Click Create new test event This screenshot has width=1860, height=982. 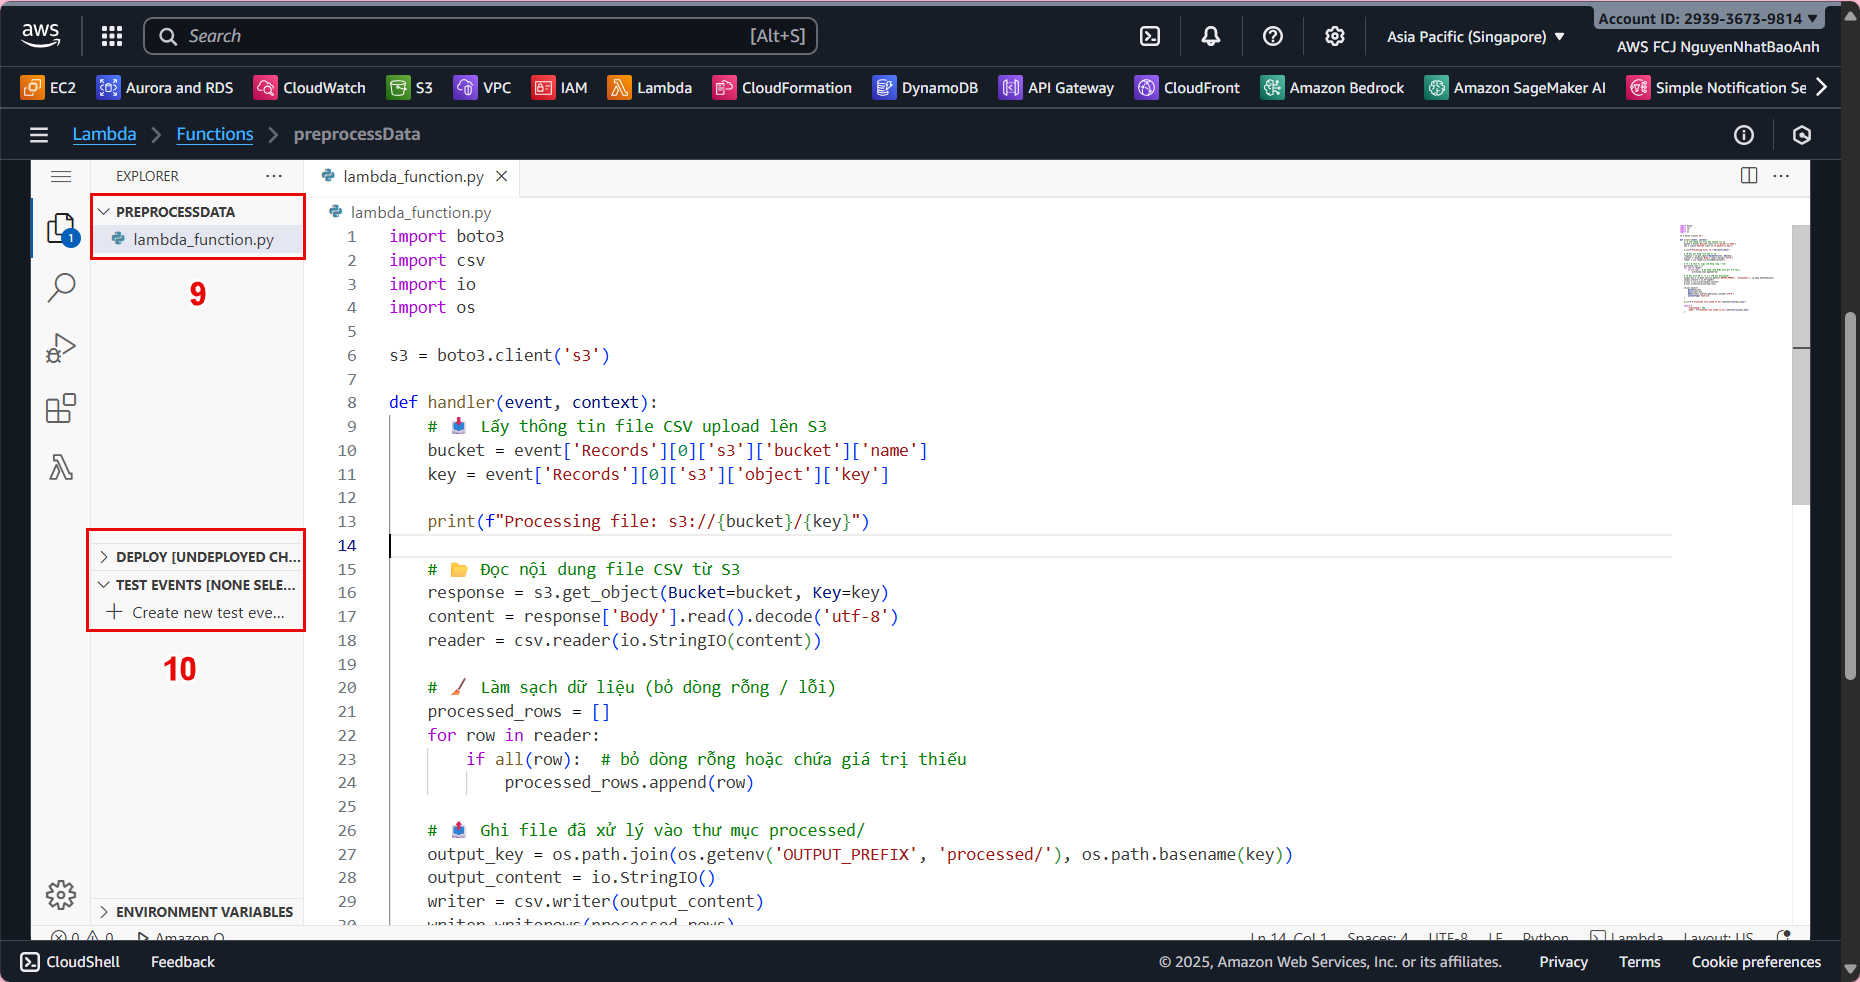tap(198, 613)
